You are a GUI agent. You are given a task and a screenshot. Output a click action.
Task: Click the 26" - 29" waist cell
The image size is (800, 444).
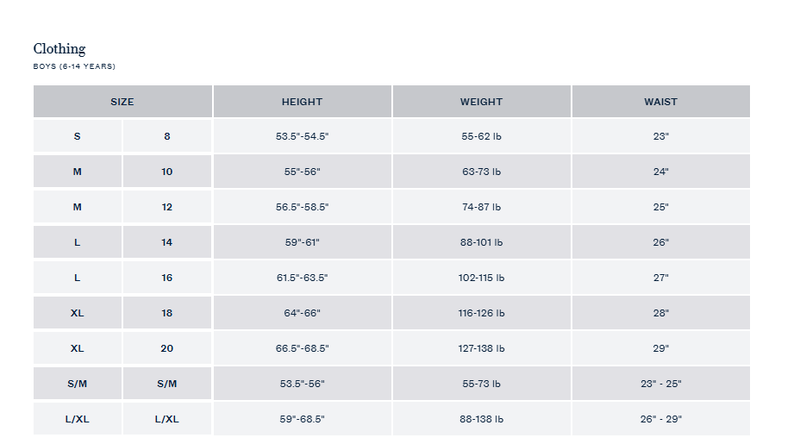[660, 420]
